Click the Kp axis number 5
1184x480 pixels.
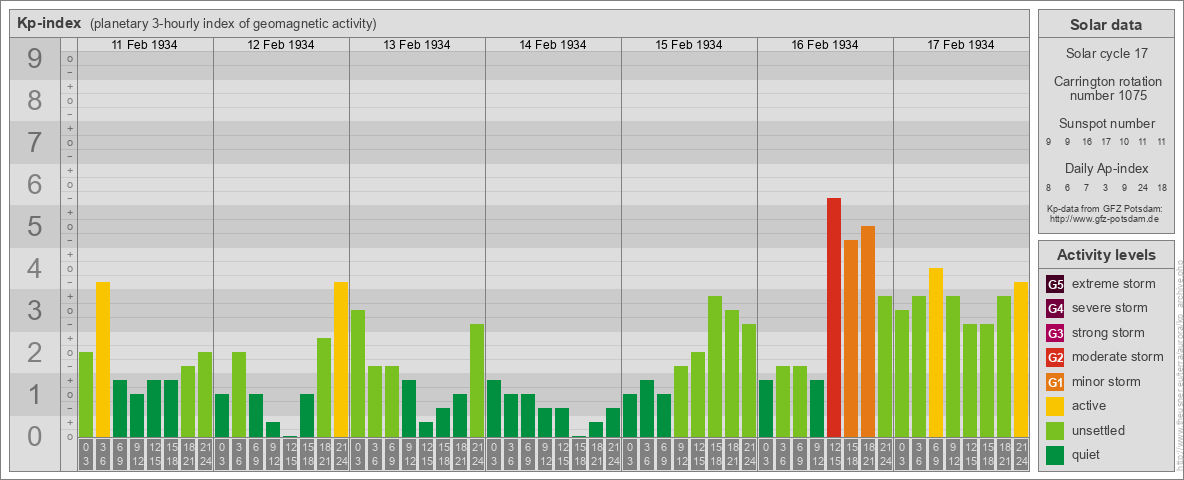click(34, 226)
